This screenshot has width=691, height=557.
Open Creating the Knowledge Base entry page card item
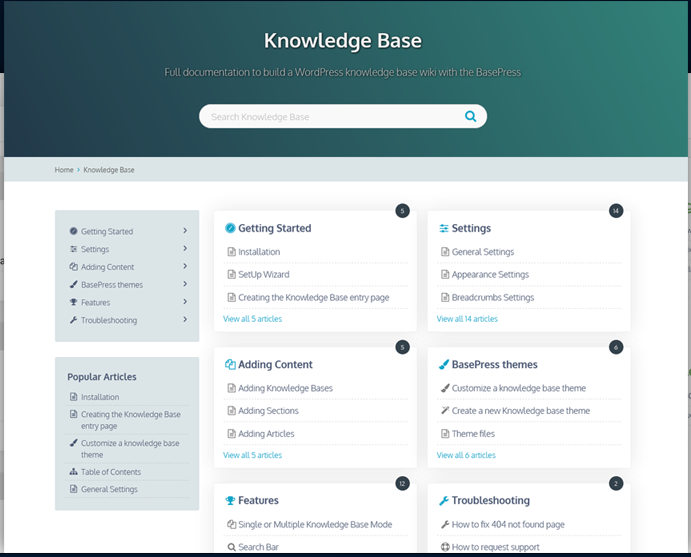[x=314, y=297]
